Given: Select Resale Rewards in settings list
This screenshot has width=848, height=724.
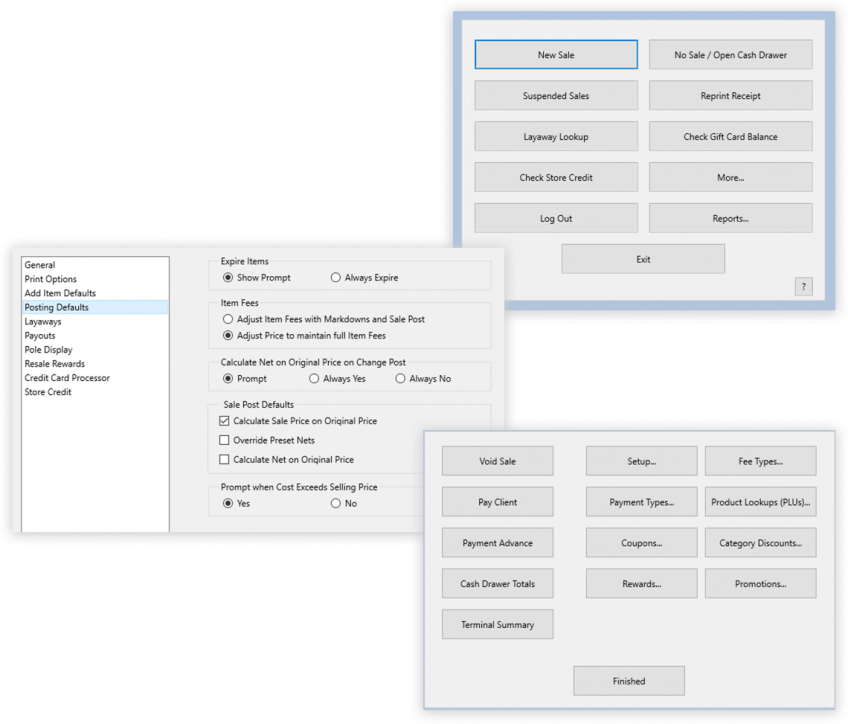Looking at the screenshot, I should tap(54, 364).
